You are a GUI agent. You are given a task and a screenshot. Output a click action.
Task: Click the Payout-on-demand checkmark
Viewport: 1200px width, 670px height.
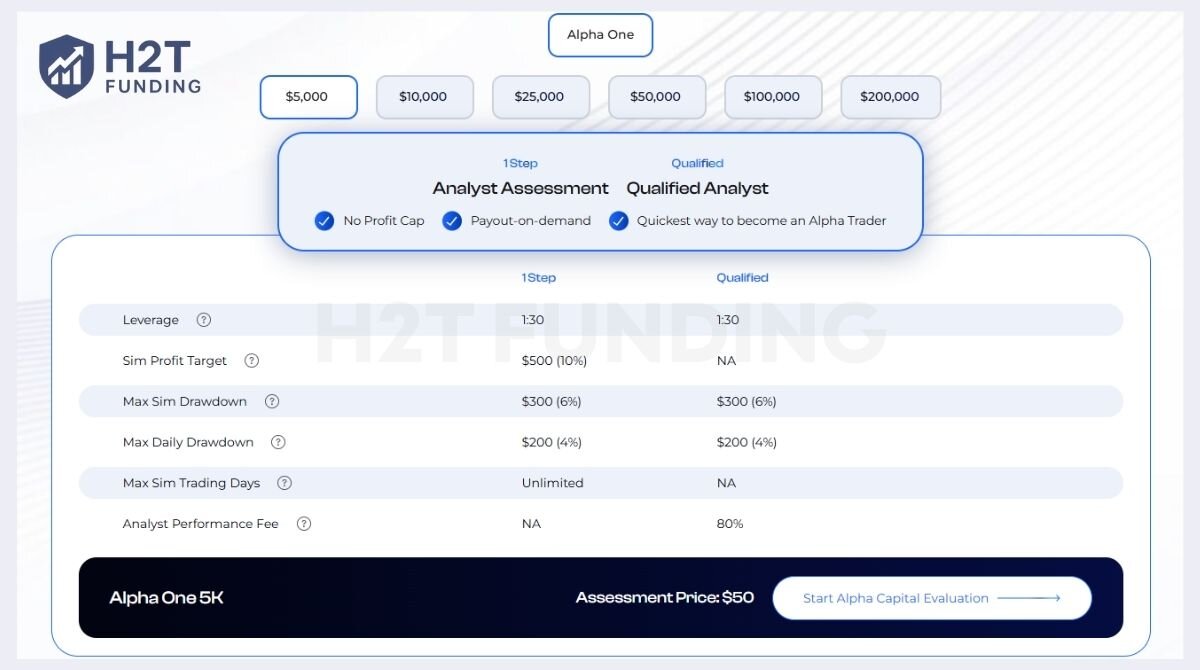(x=452, y=221)
